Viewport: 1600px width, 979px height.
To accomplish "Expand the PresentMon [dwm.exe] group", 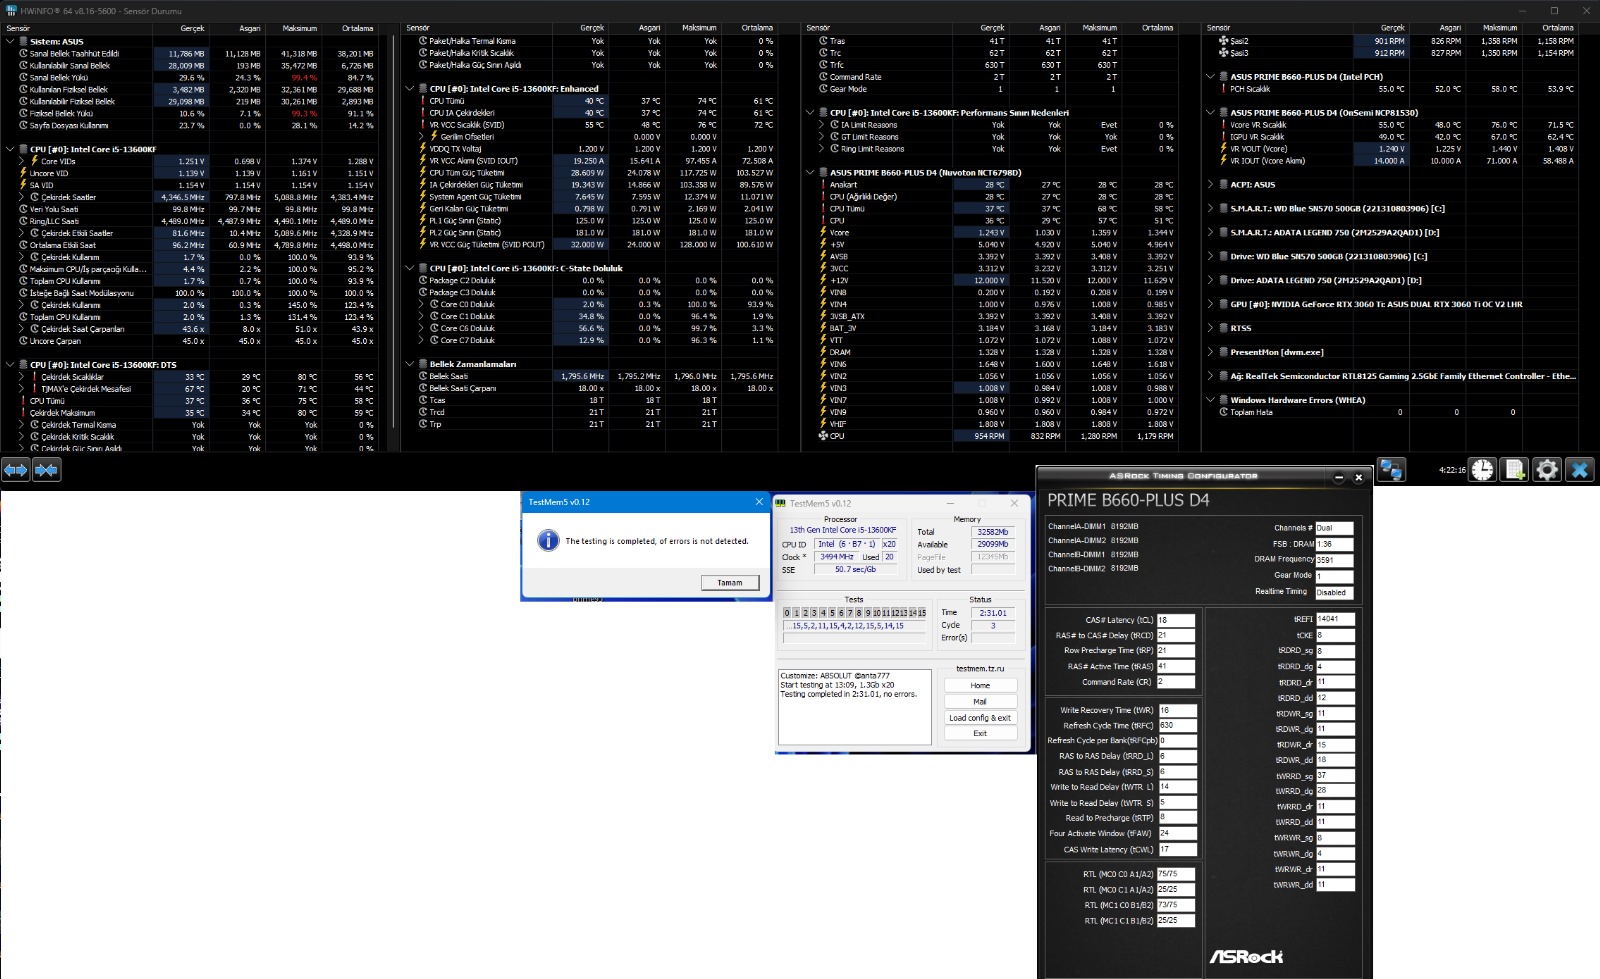I will (1210, 352).
